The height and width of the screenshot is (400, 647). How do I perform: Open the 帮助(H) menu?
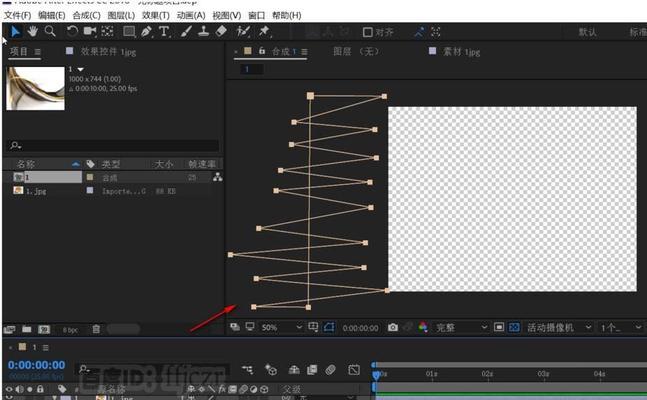(x=287, y=16)
